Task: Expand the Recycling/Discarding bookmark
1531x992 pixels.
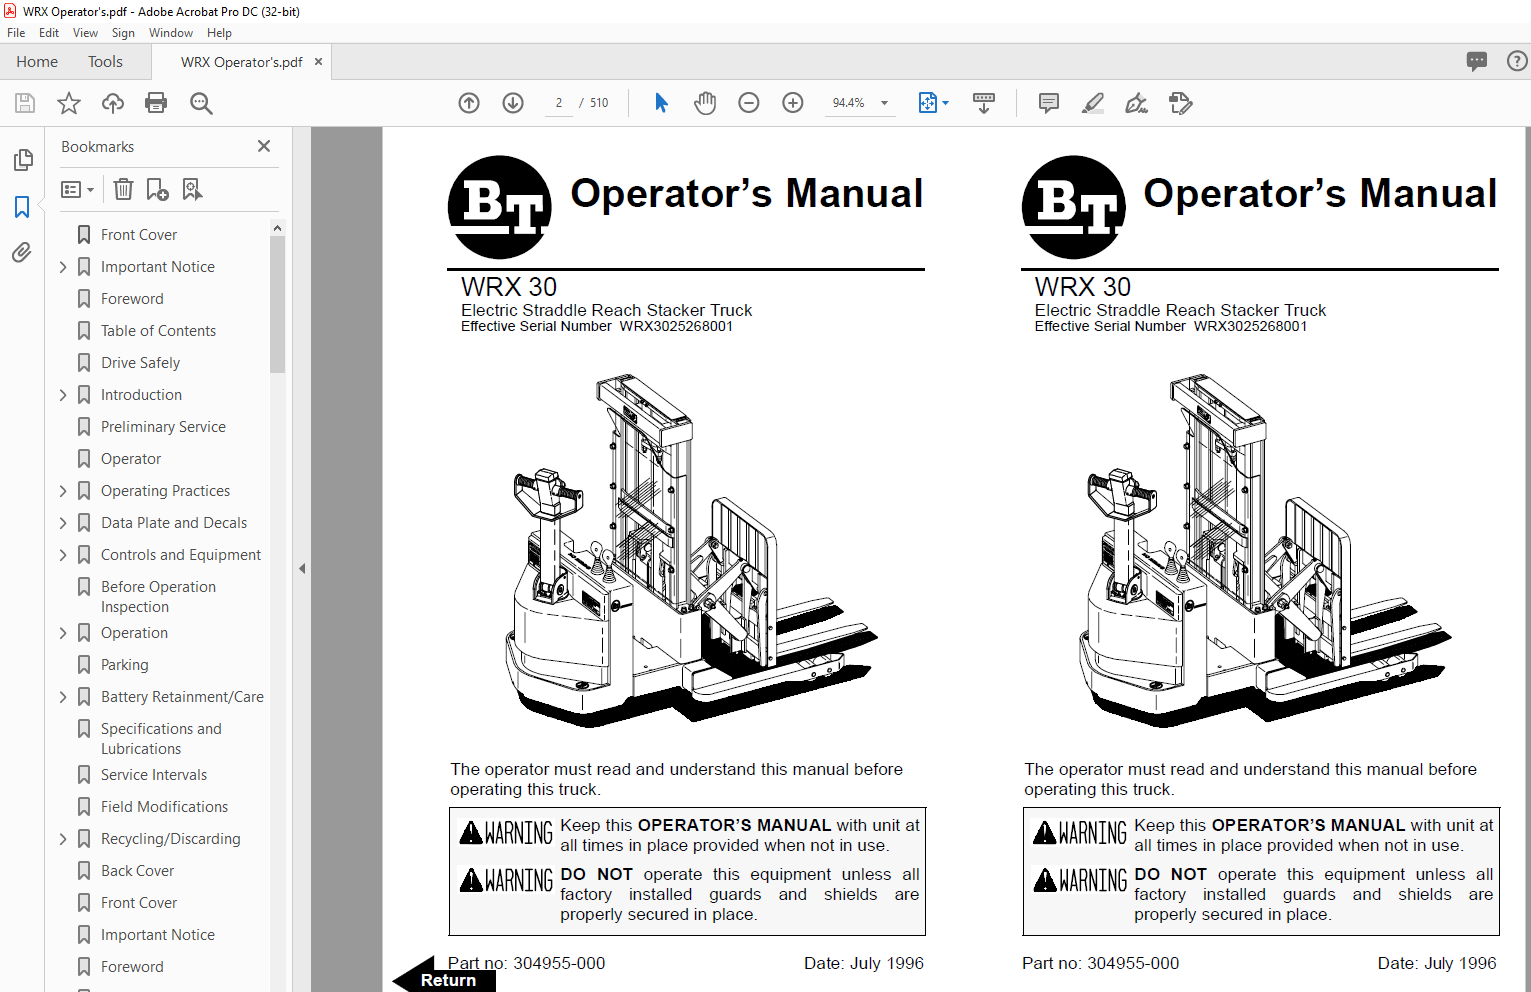Action: click(63, 839)
